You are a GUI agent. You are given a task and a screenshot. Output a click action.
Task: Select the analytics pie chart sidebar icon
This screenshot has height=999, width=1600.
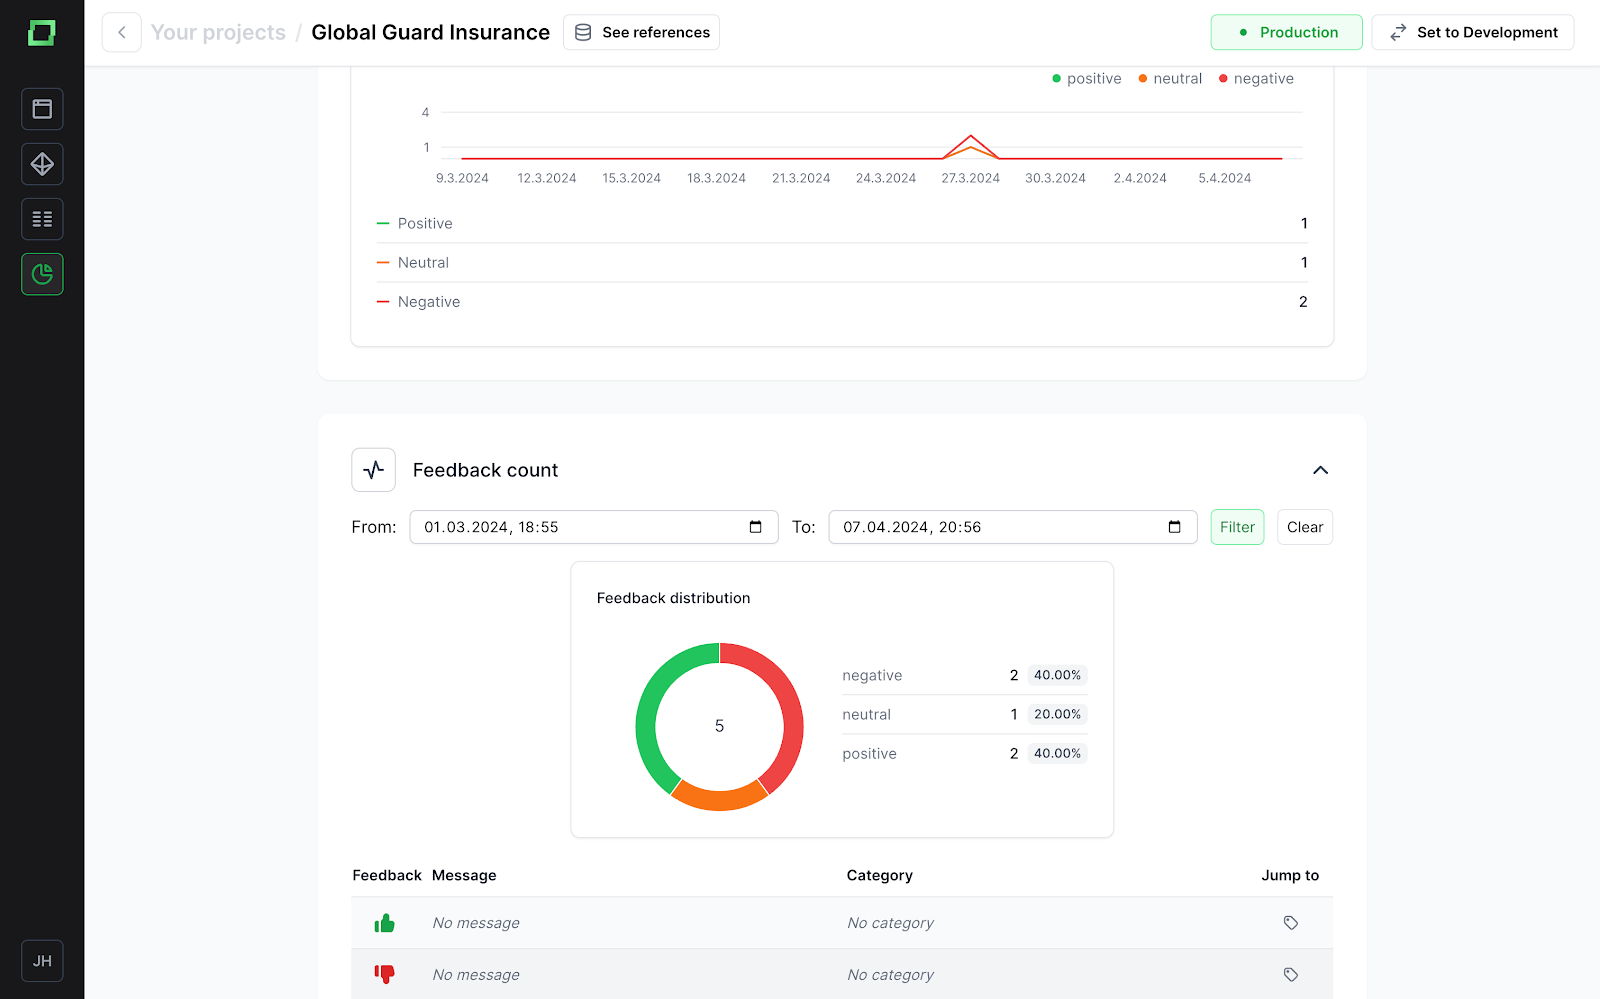42,274
